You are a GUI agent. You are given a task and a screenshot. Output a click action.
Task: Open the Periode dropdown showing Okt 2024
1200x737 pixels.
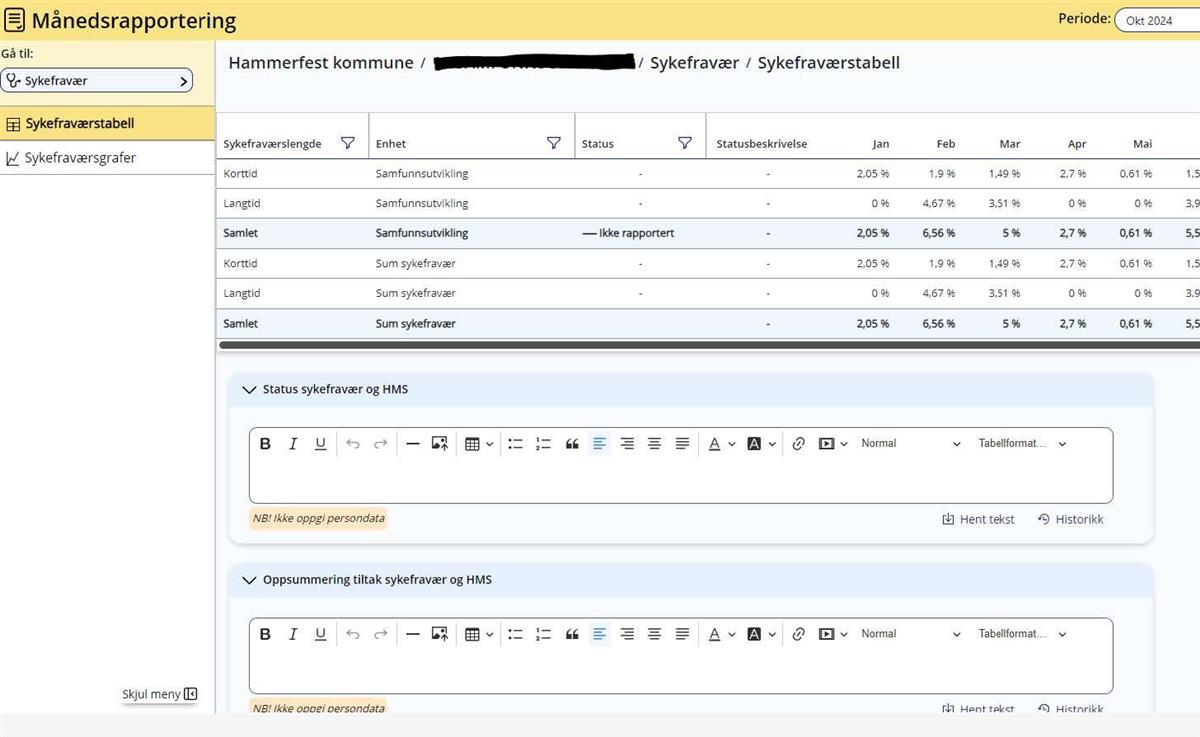[1155, 20]
